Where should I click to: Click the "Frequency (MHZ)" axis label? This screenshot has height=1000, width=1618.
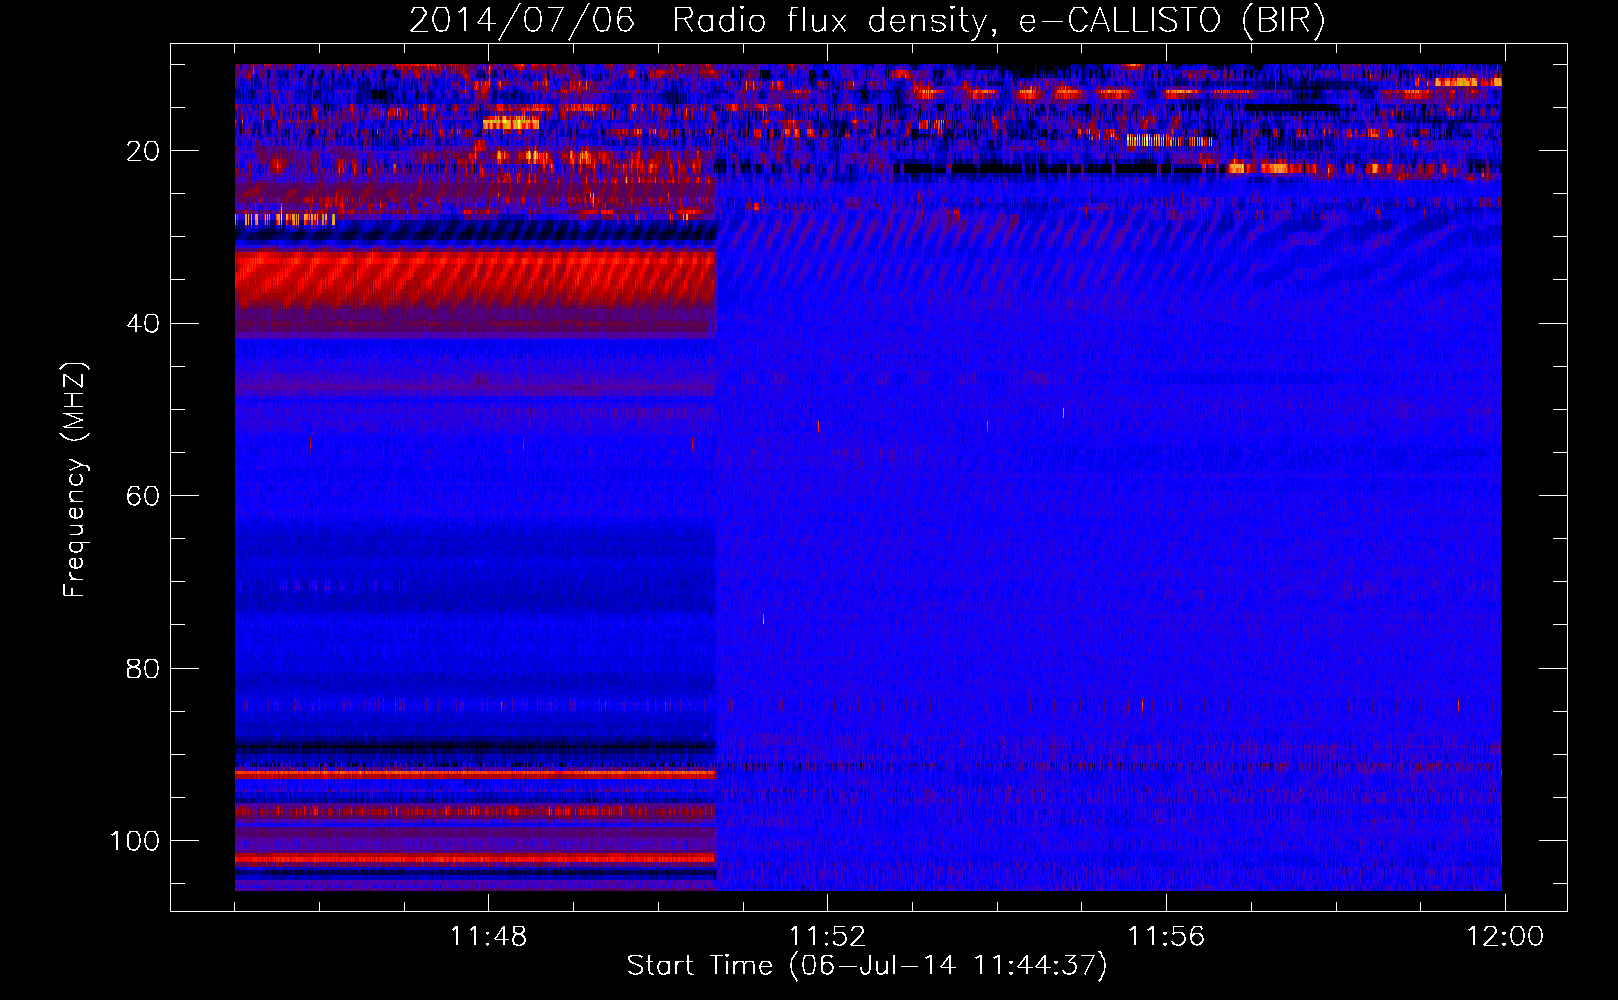pos(75,480)
